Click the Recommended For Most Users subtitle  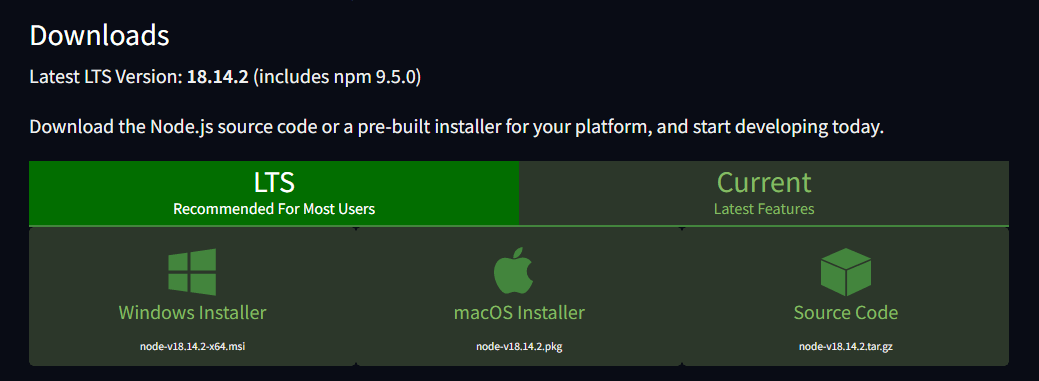coord(274,209)
